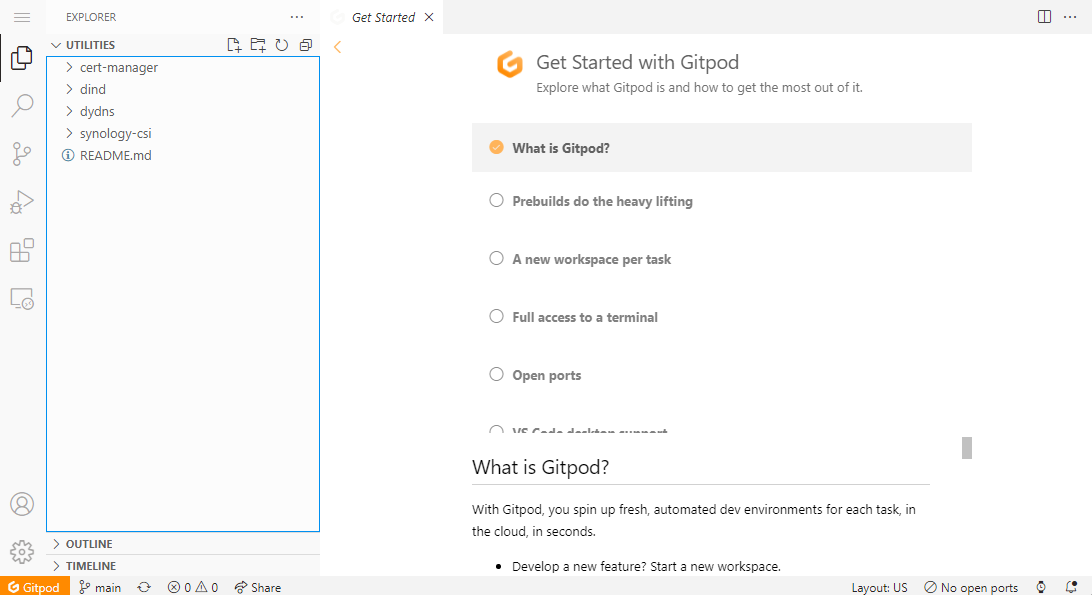The image size is (1092, 595).
Task: Refresh the Explorer file tree
Action: pos(281,45)
